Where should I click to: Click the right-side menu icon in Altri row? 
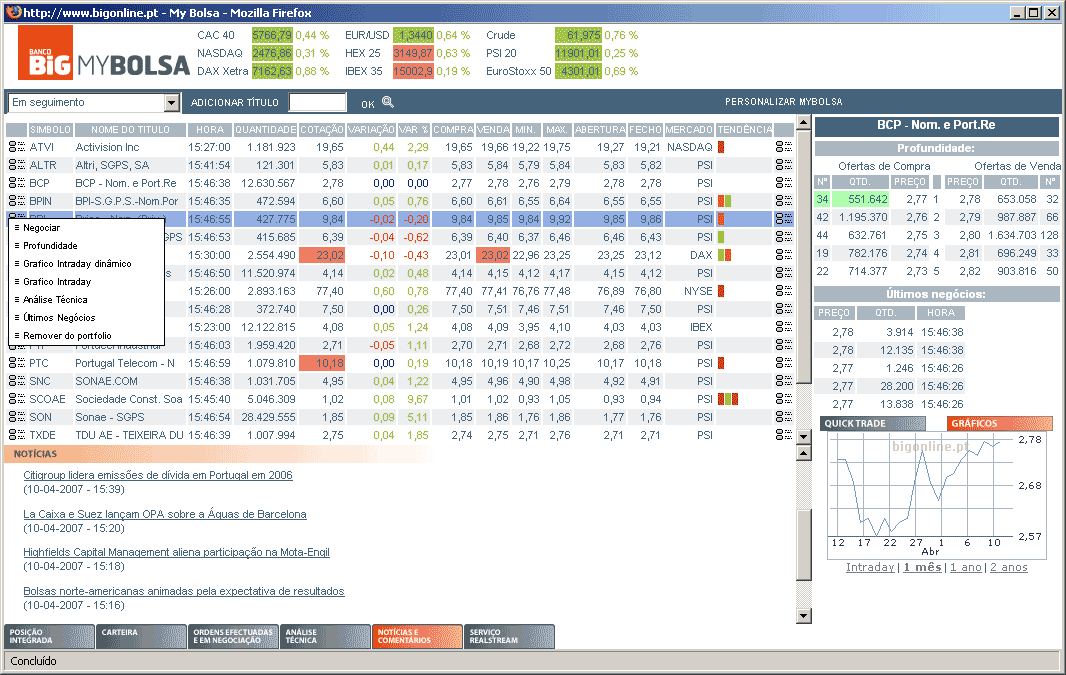tap(784, 165)
